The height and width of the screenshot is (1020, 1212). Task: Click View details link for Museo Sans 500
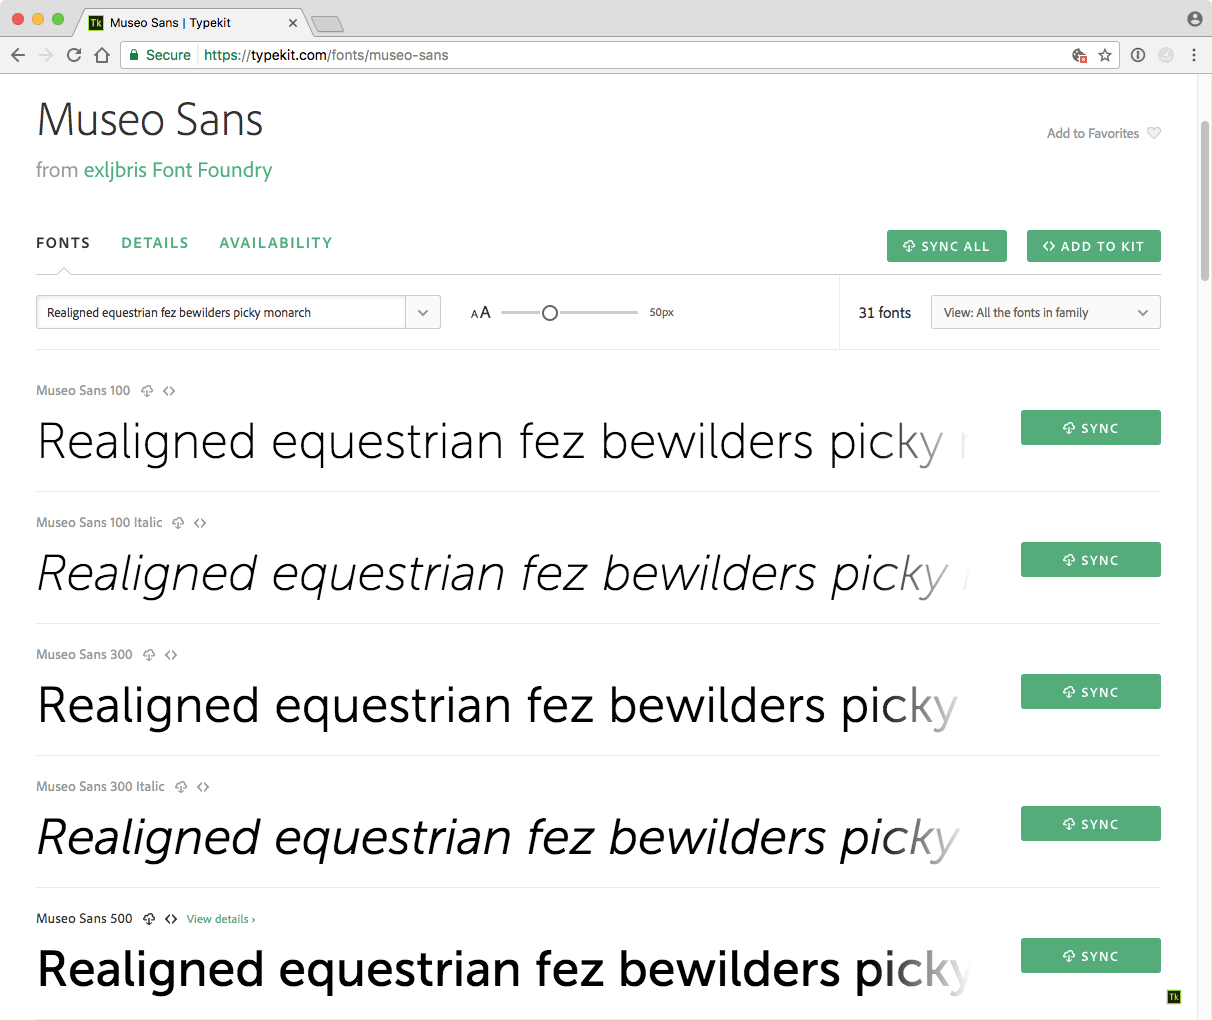221,919
